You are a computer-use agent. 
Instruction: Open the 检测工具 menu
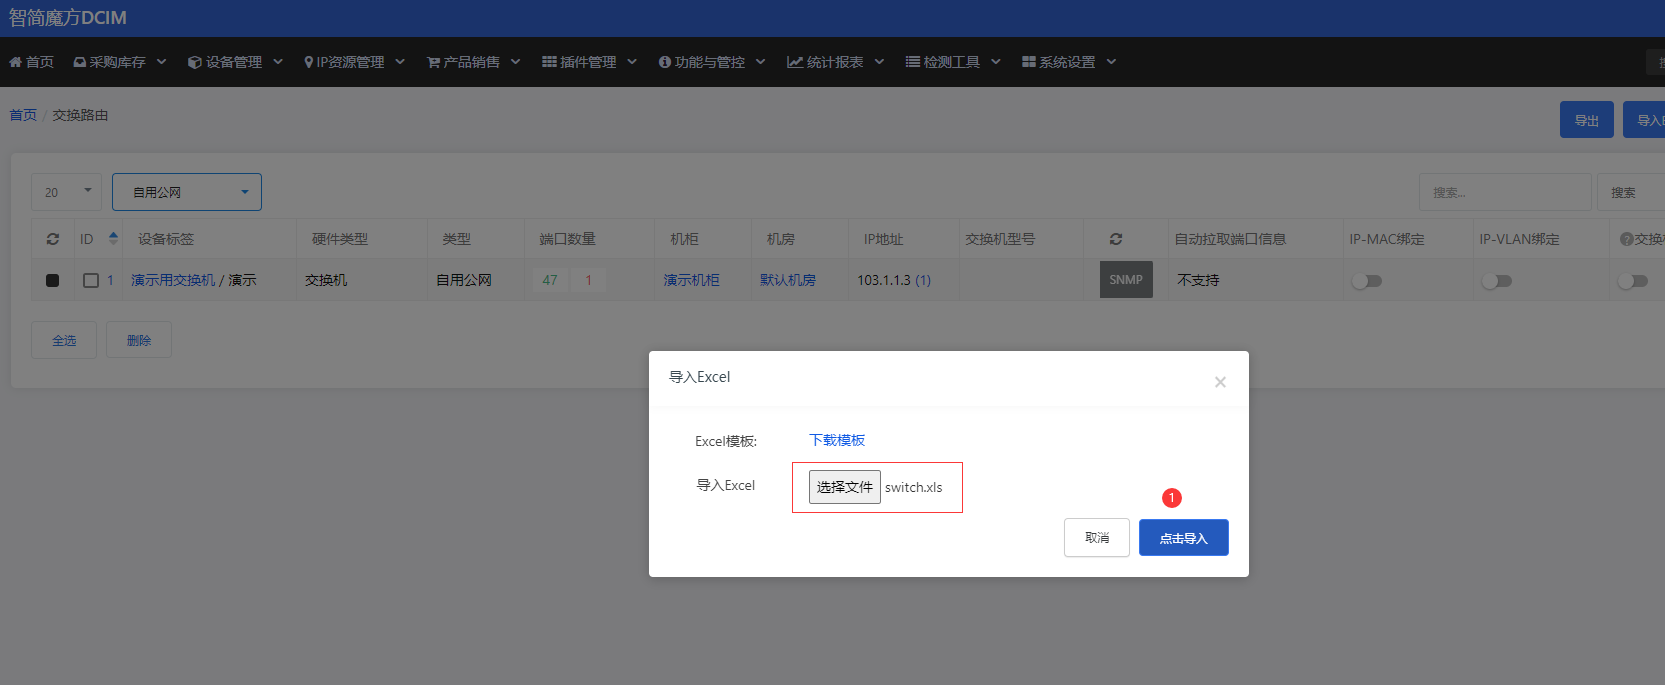tap(952, 62)
